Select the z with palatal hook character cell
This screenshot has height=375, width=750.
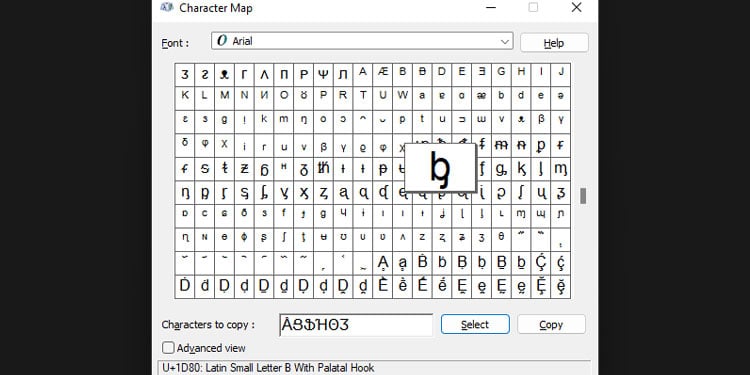coord(323,193)
